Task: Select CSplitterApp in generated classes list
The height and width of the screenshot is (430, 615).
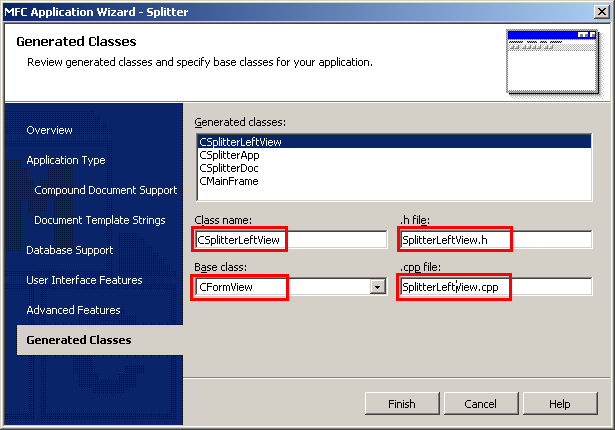Action: click(x=394, y=155)
